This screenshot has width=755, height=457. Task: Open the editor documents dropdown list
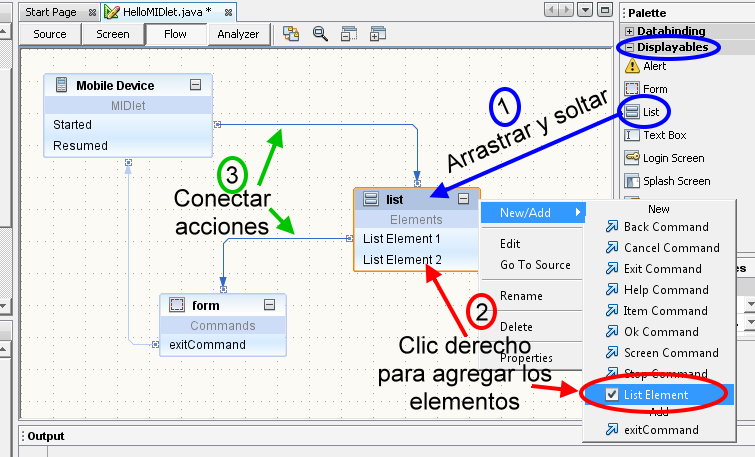point(585,10)
